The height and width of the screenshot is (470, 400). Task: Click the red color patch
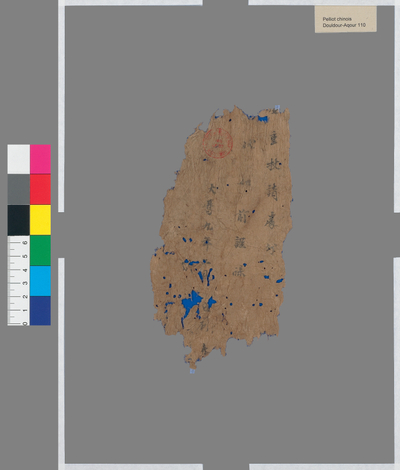(x=40, y=189)
